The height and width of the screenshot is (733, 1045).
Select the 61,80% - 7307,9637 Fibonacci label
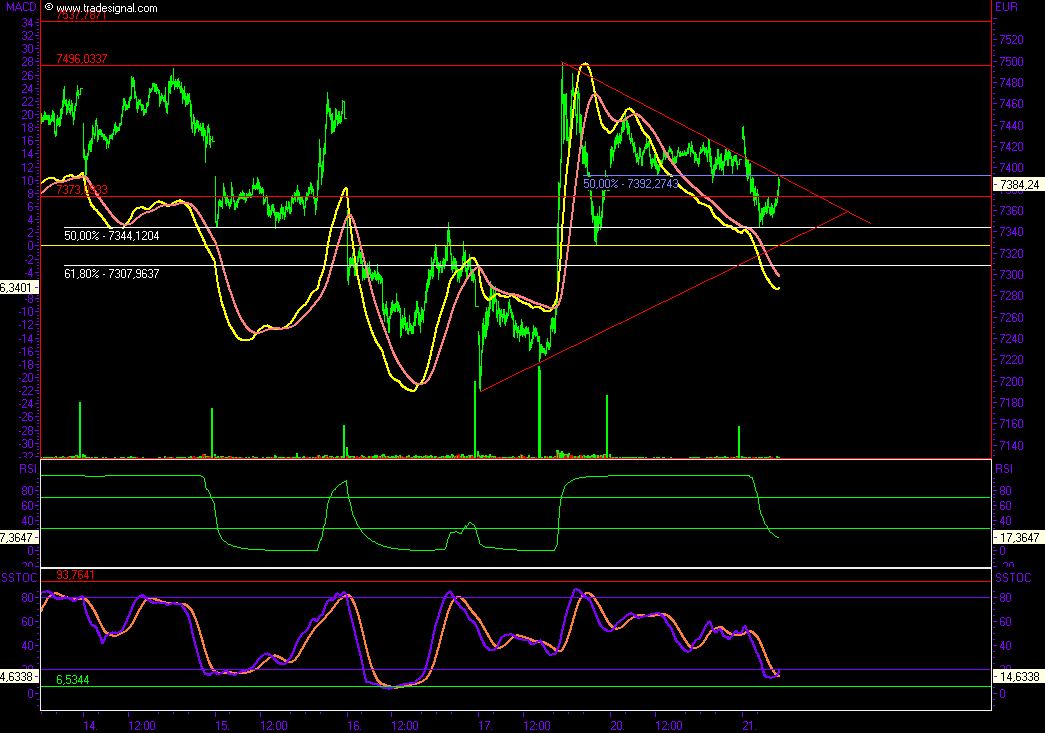click(x=111, y=273)
